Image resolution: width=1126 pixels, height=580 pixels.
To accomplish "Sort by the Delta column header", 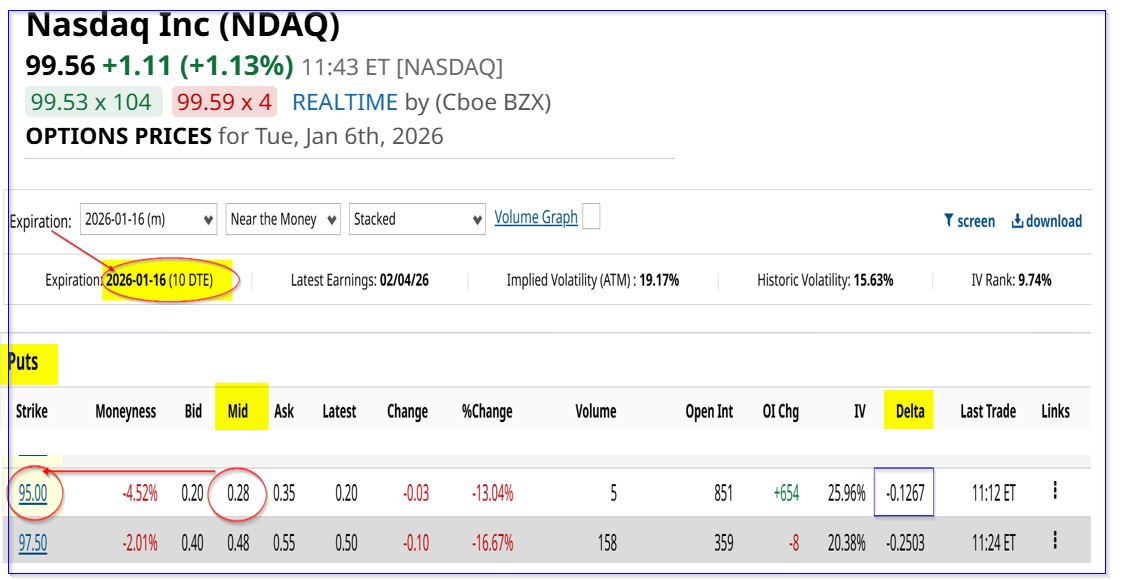I will pos(910,411).
